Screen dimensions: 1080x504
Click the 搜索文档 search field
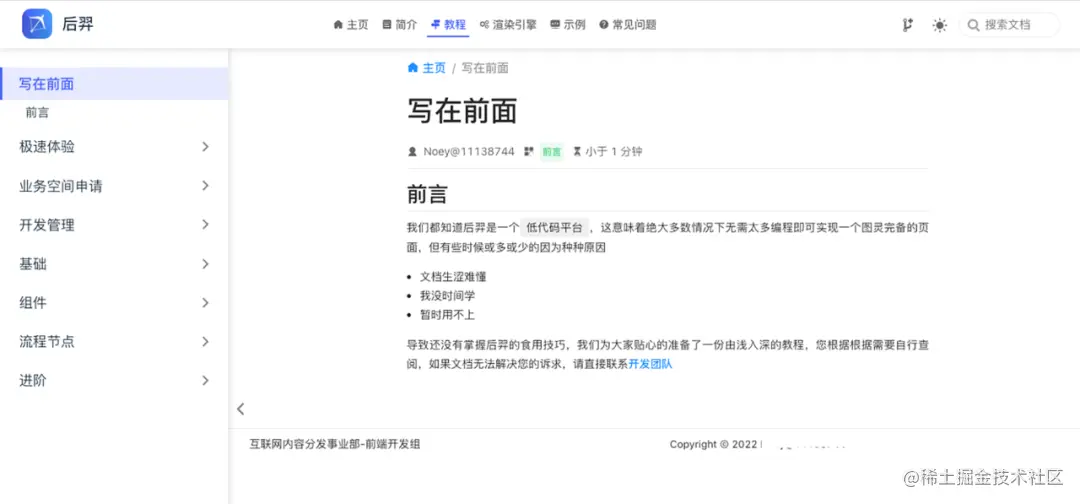click(x=1009, y=25)
